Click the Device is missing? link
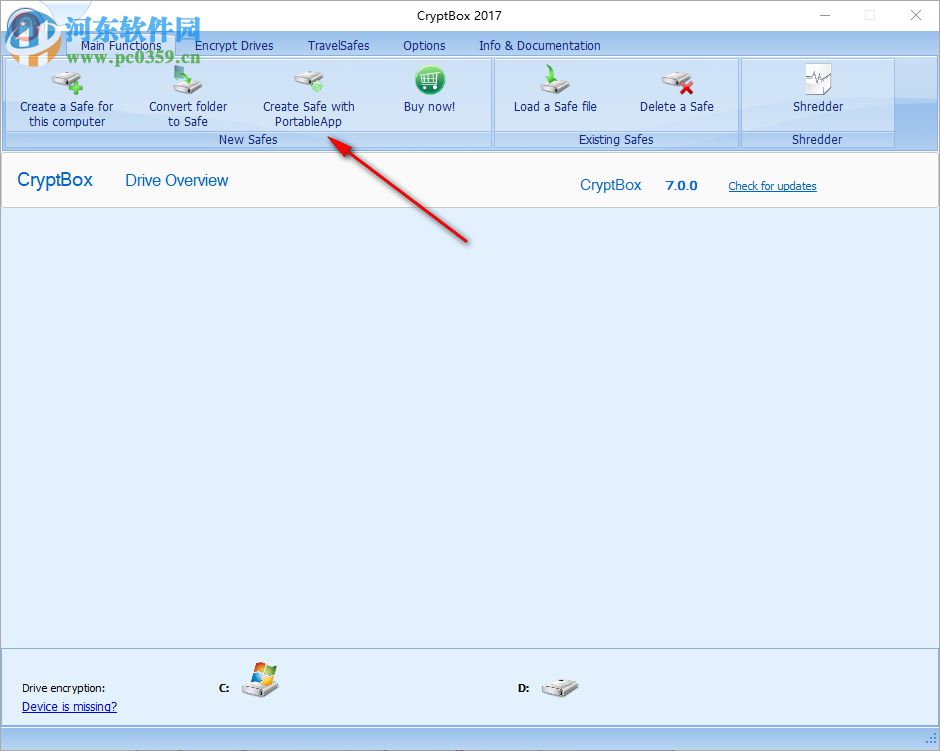This screenshot has height=751, width=940. tap(70, 707)
